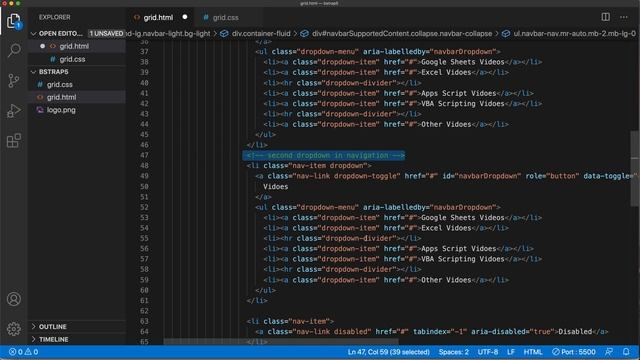The width and height of the screenshot is (640, 360).
Task: Click '1 UNSAVED' badge in Open Editors
Action: (106, 33)
